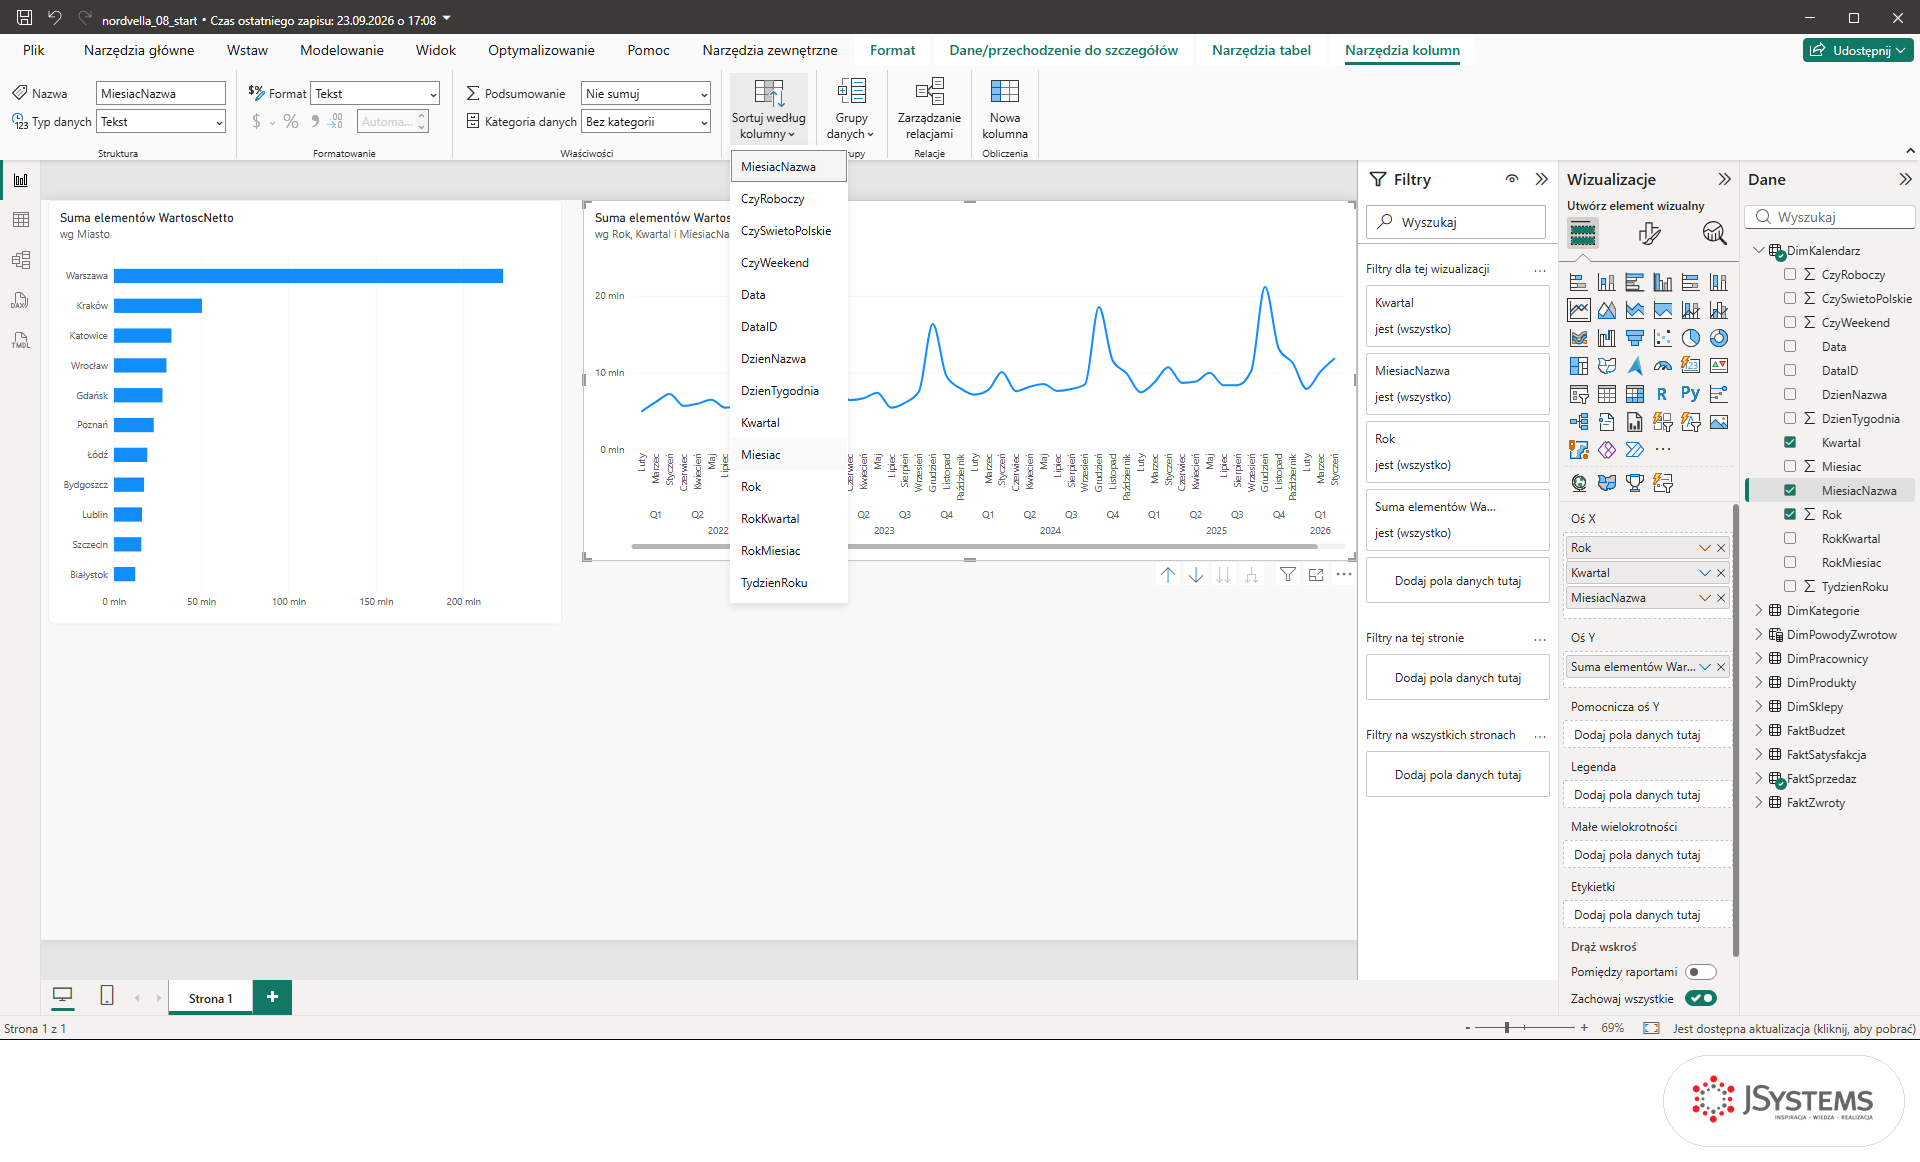Viewport: 1920px width, 1162px height.
Task: Open TMDL view in left sidebar
Action: 21,340
